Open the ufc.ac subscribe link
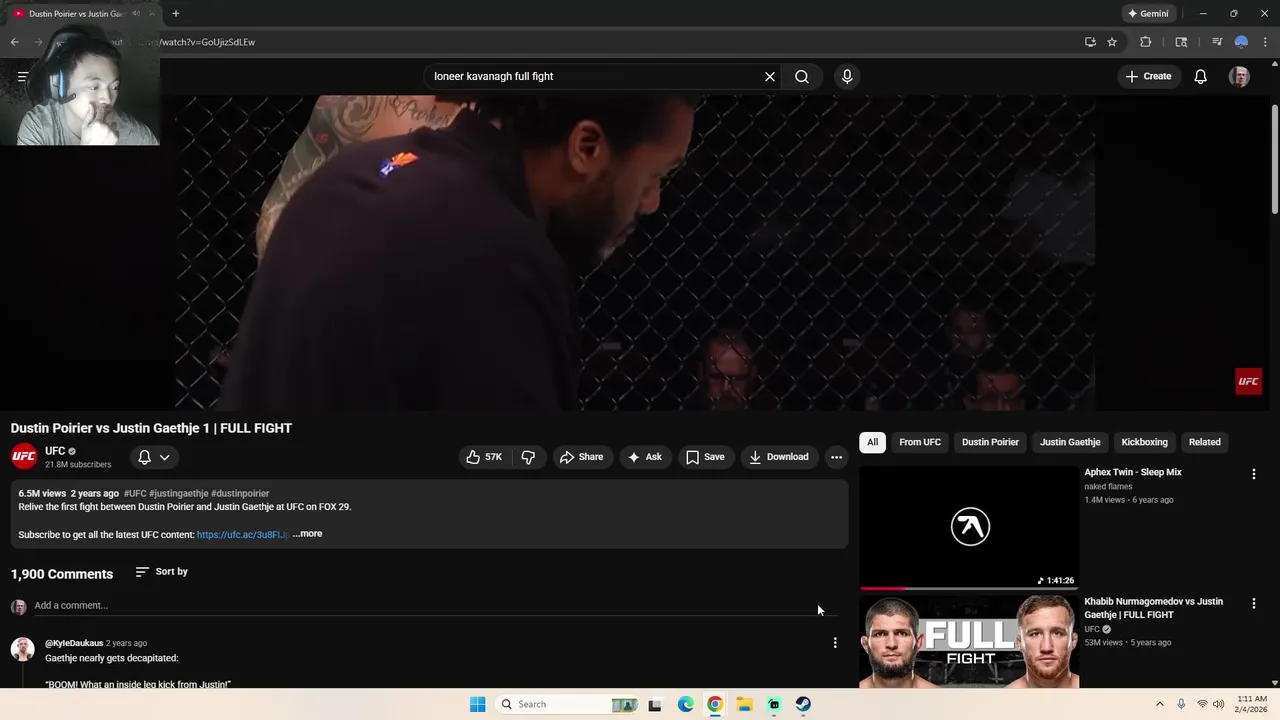The height and width of the screenshot is (720, 1280). point(242,535)
